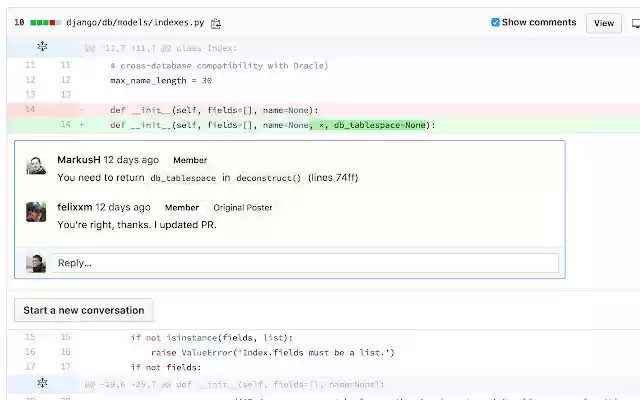Click the Member badge next to felixxm
The image size is (640, 400).
coord(182,207)
